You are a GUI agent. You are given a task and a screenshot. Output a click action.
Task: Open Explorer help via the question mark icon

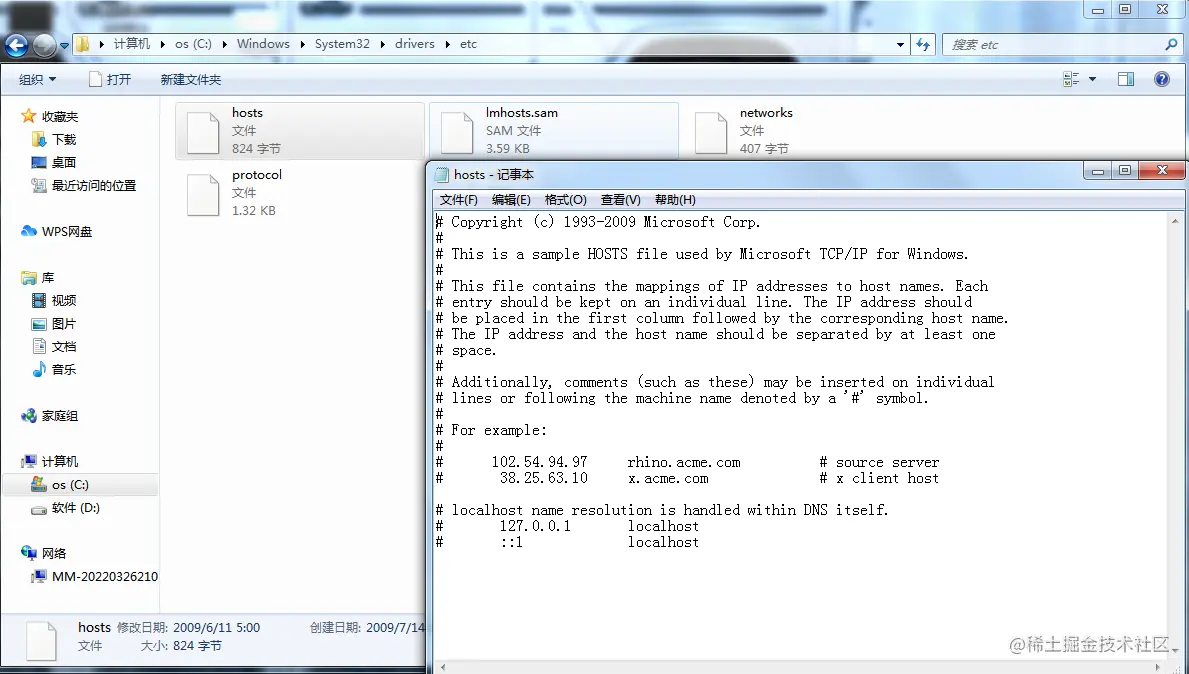1162,79
